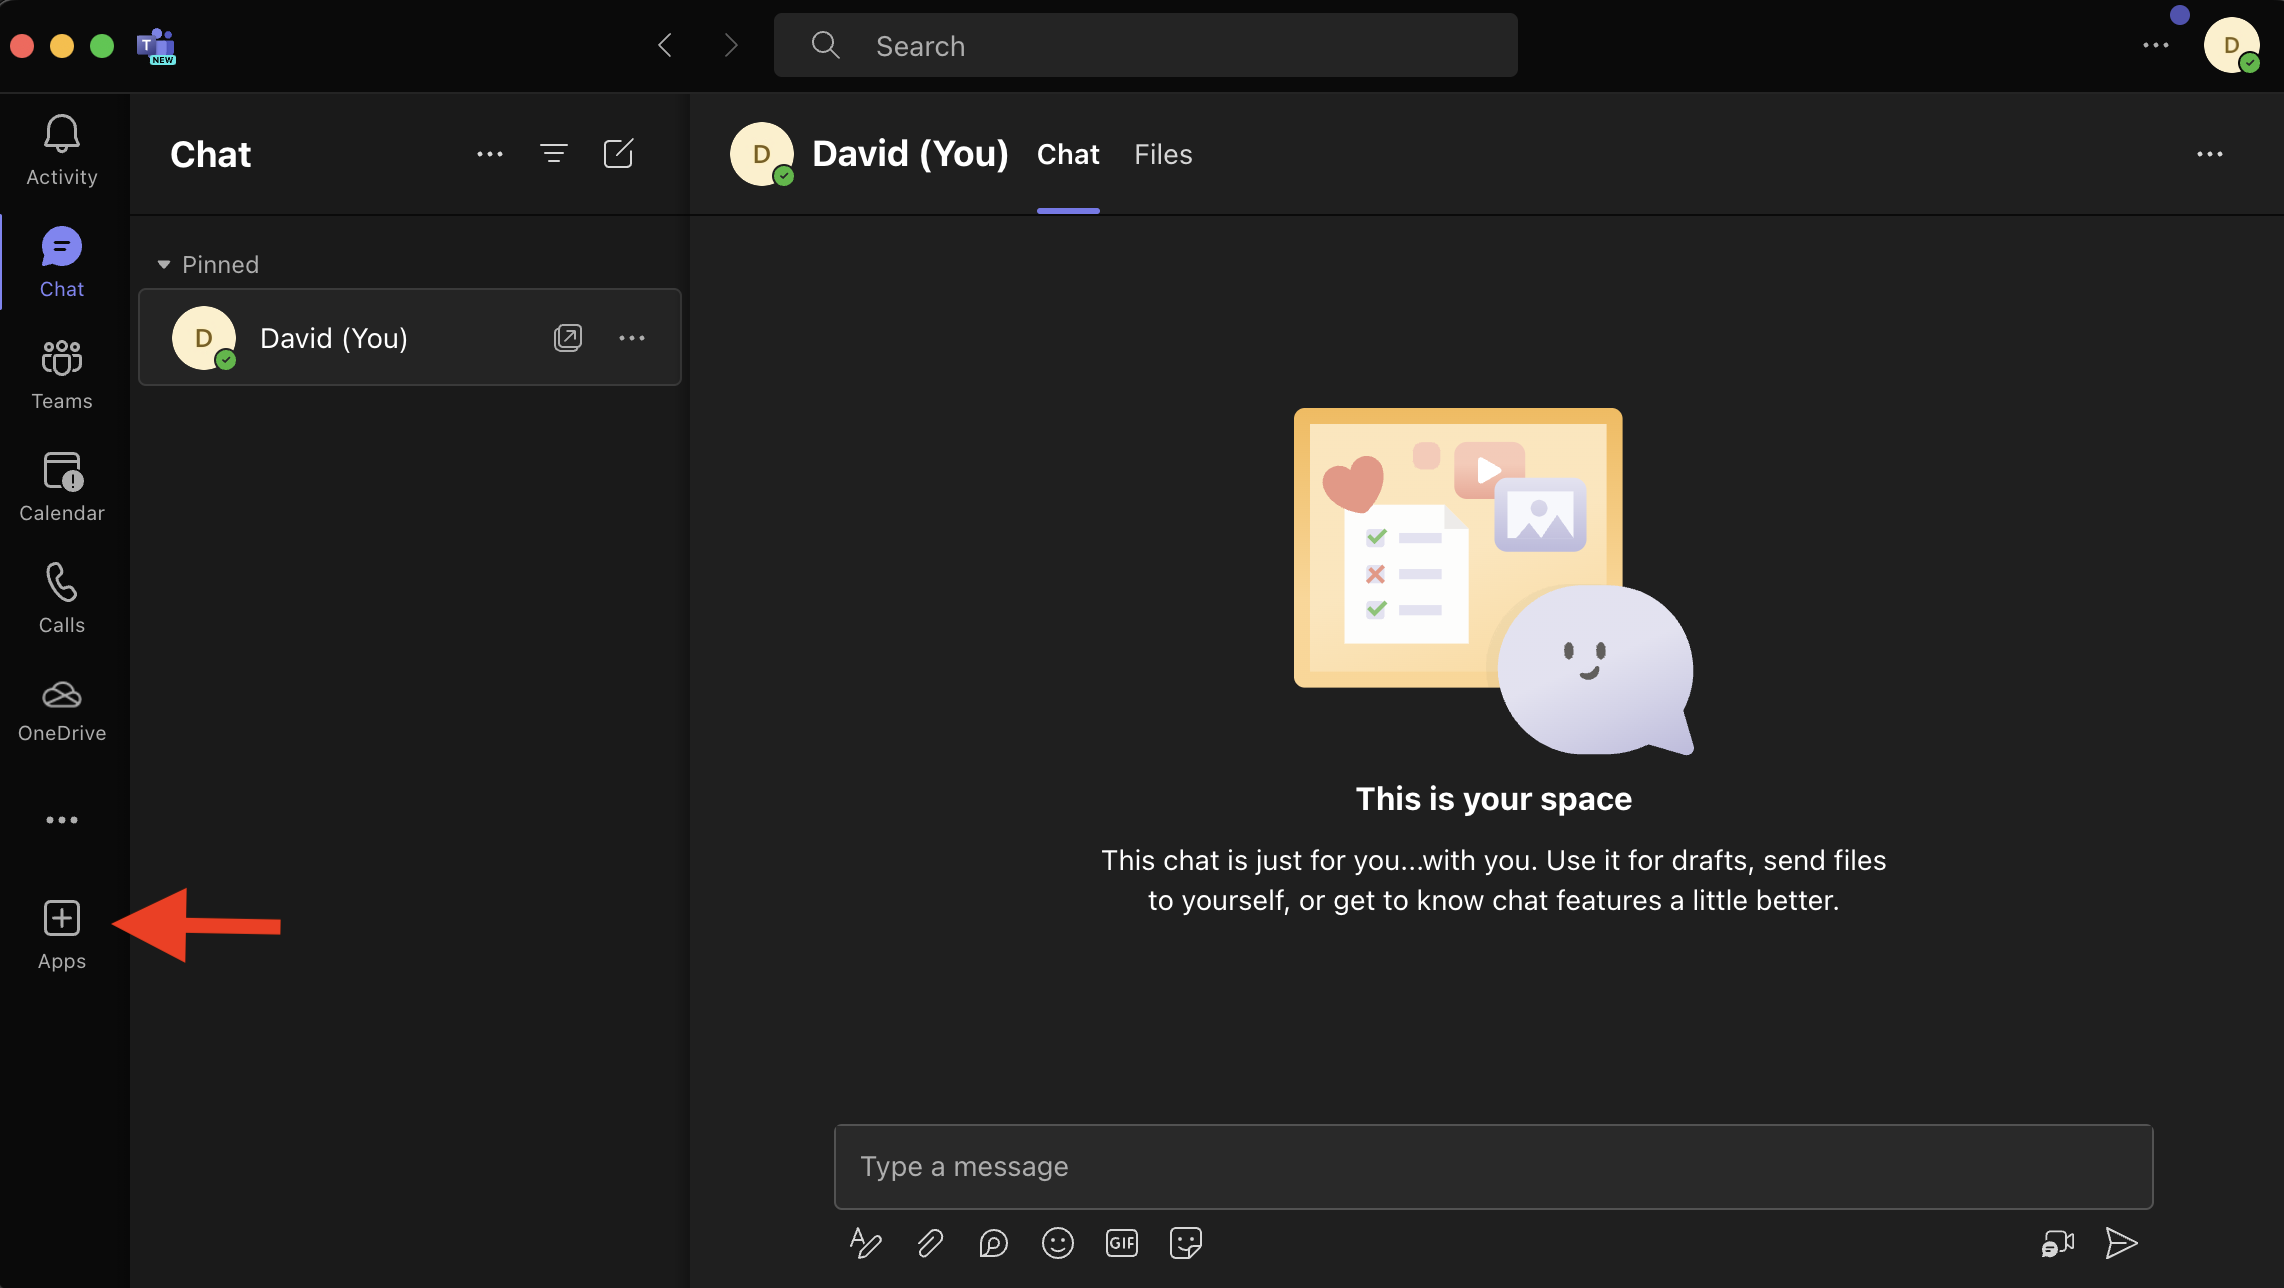The width and height of the screenshot is (2284, 1288).
Task: Pop out the David (You) chat
Action: [567, 338]
